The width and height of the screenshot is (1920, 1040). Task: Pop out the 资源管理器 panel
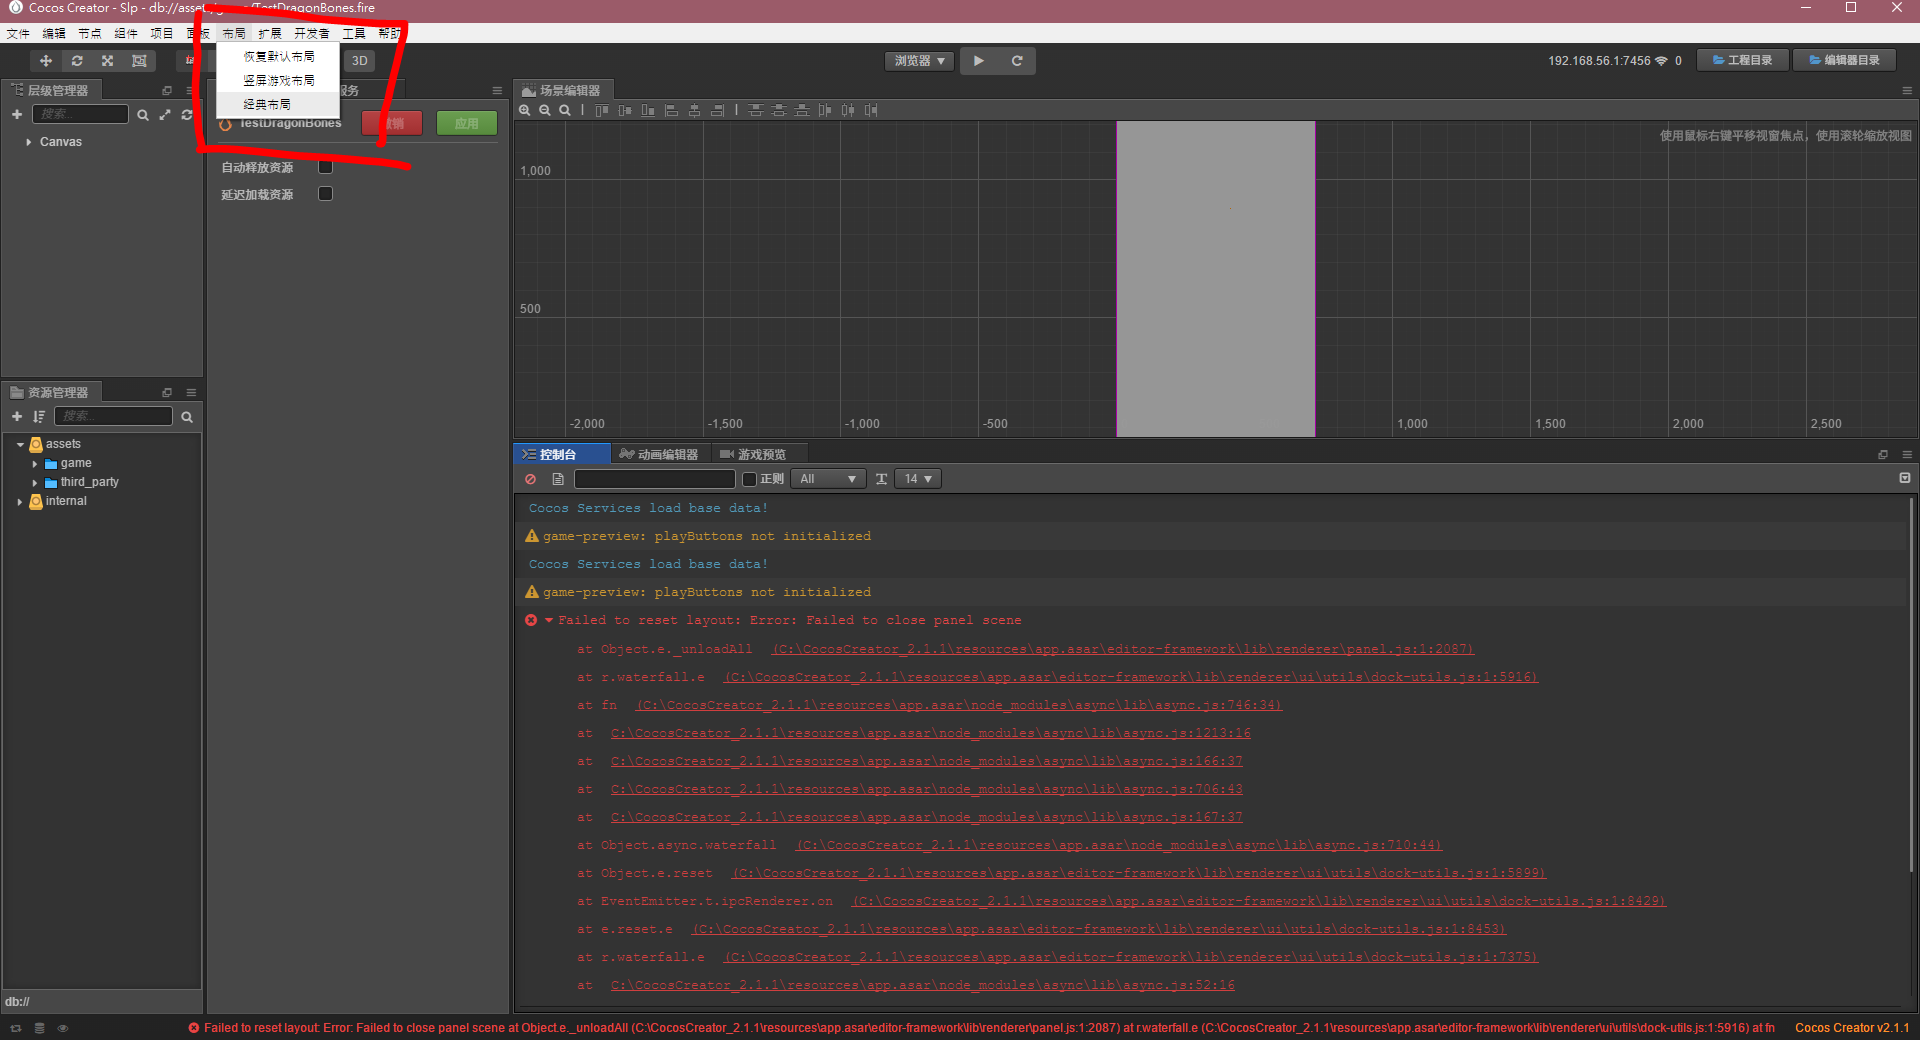coord(167,392)
